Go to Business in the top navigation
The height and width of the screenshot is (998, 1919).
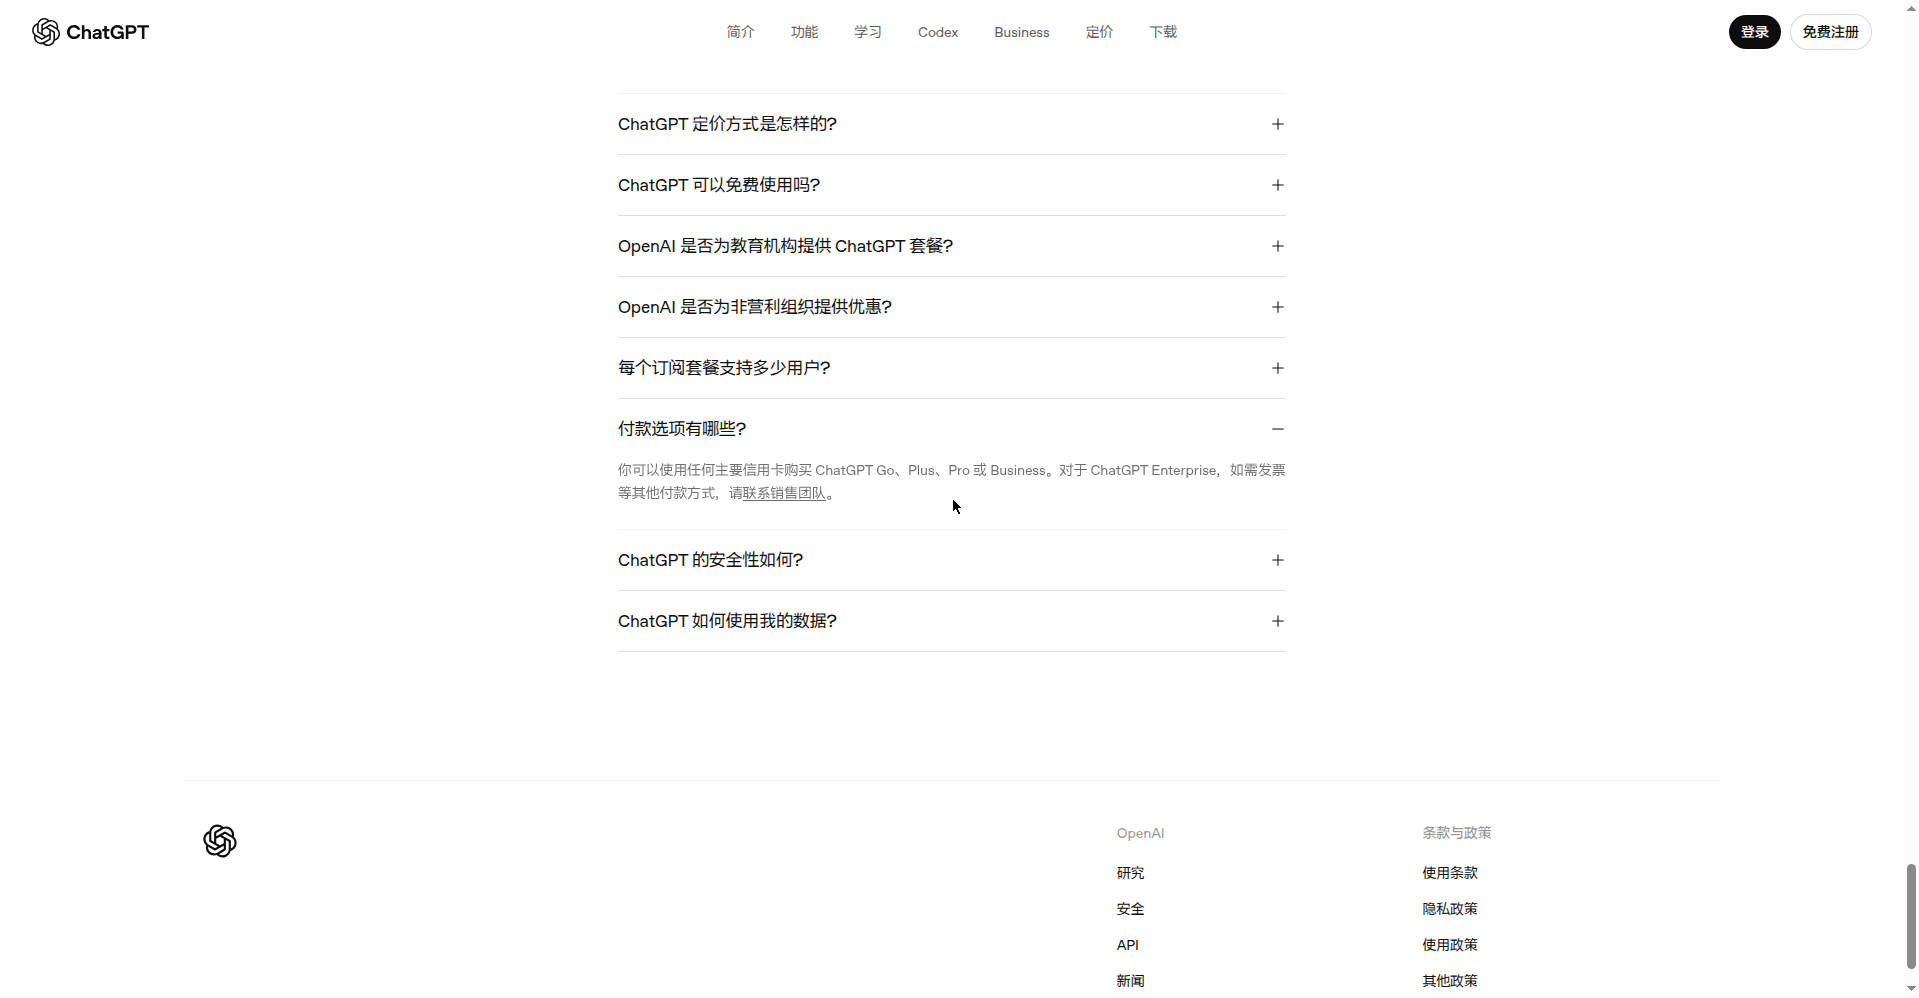[x=1022, y=32]
